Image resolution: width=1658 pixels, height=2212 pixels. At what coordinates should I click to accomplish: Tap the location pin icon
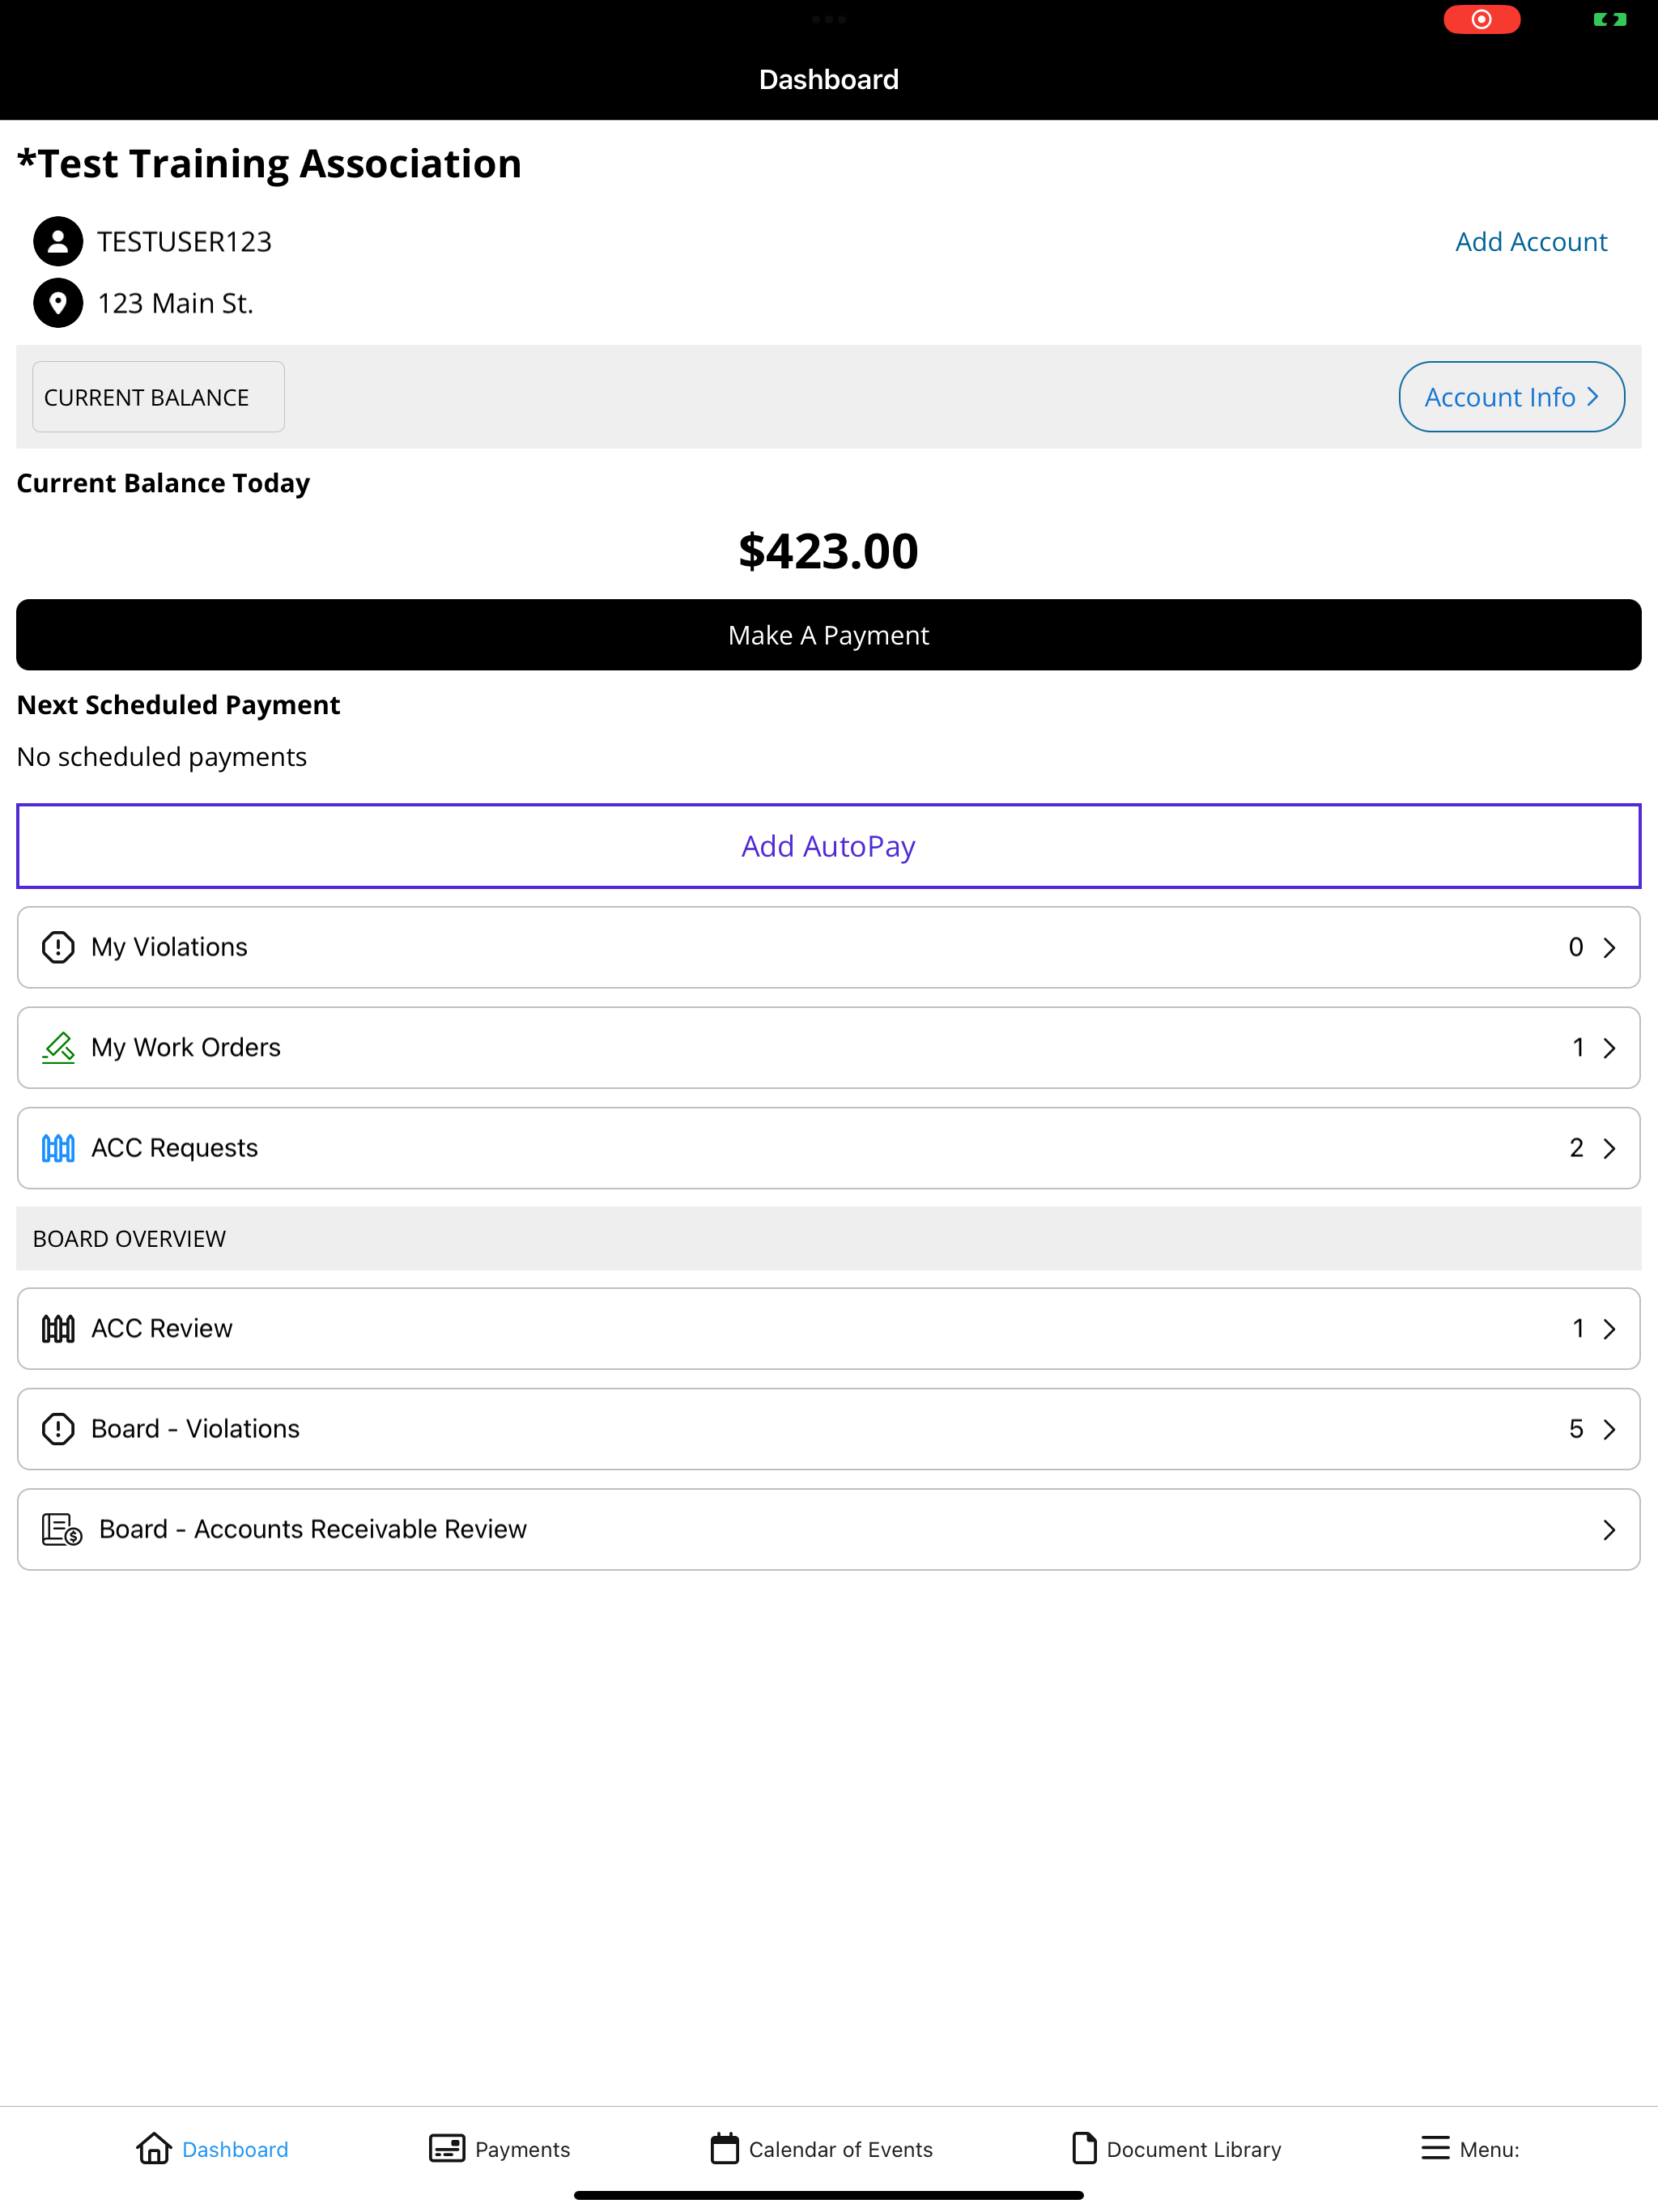[58, 303]
